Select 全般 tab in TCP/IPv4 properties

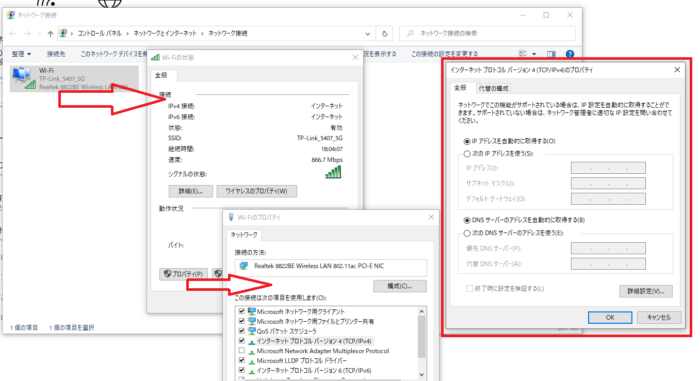tap(460, 88)
